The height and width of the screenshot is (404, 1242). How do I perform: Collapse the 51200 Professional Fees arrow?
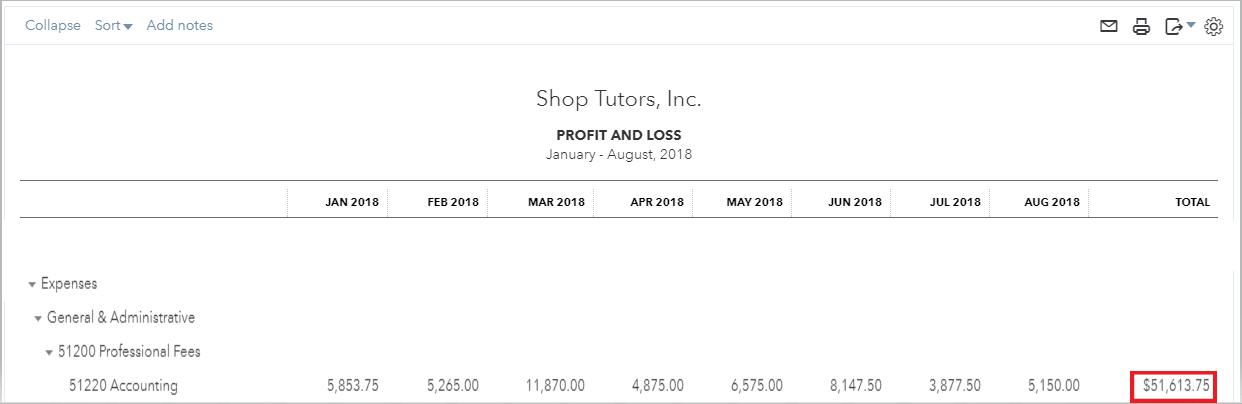[50, 353]
